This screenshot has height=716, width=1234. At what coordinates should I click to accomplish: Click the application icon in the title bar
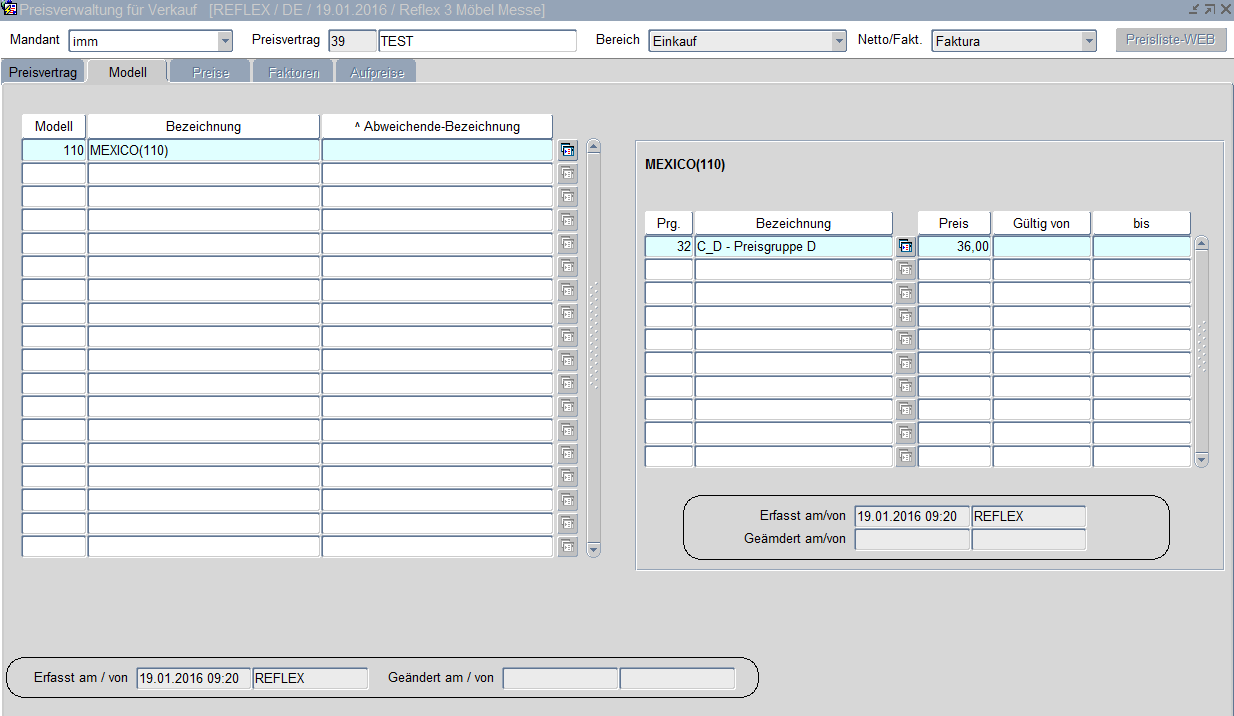[x=10, y=9]
